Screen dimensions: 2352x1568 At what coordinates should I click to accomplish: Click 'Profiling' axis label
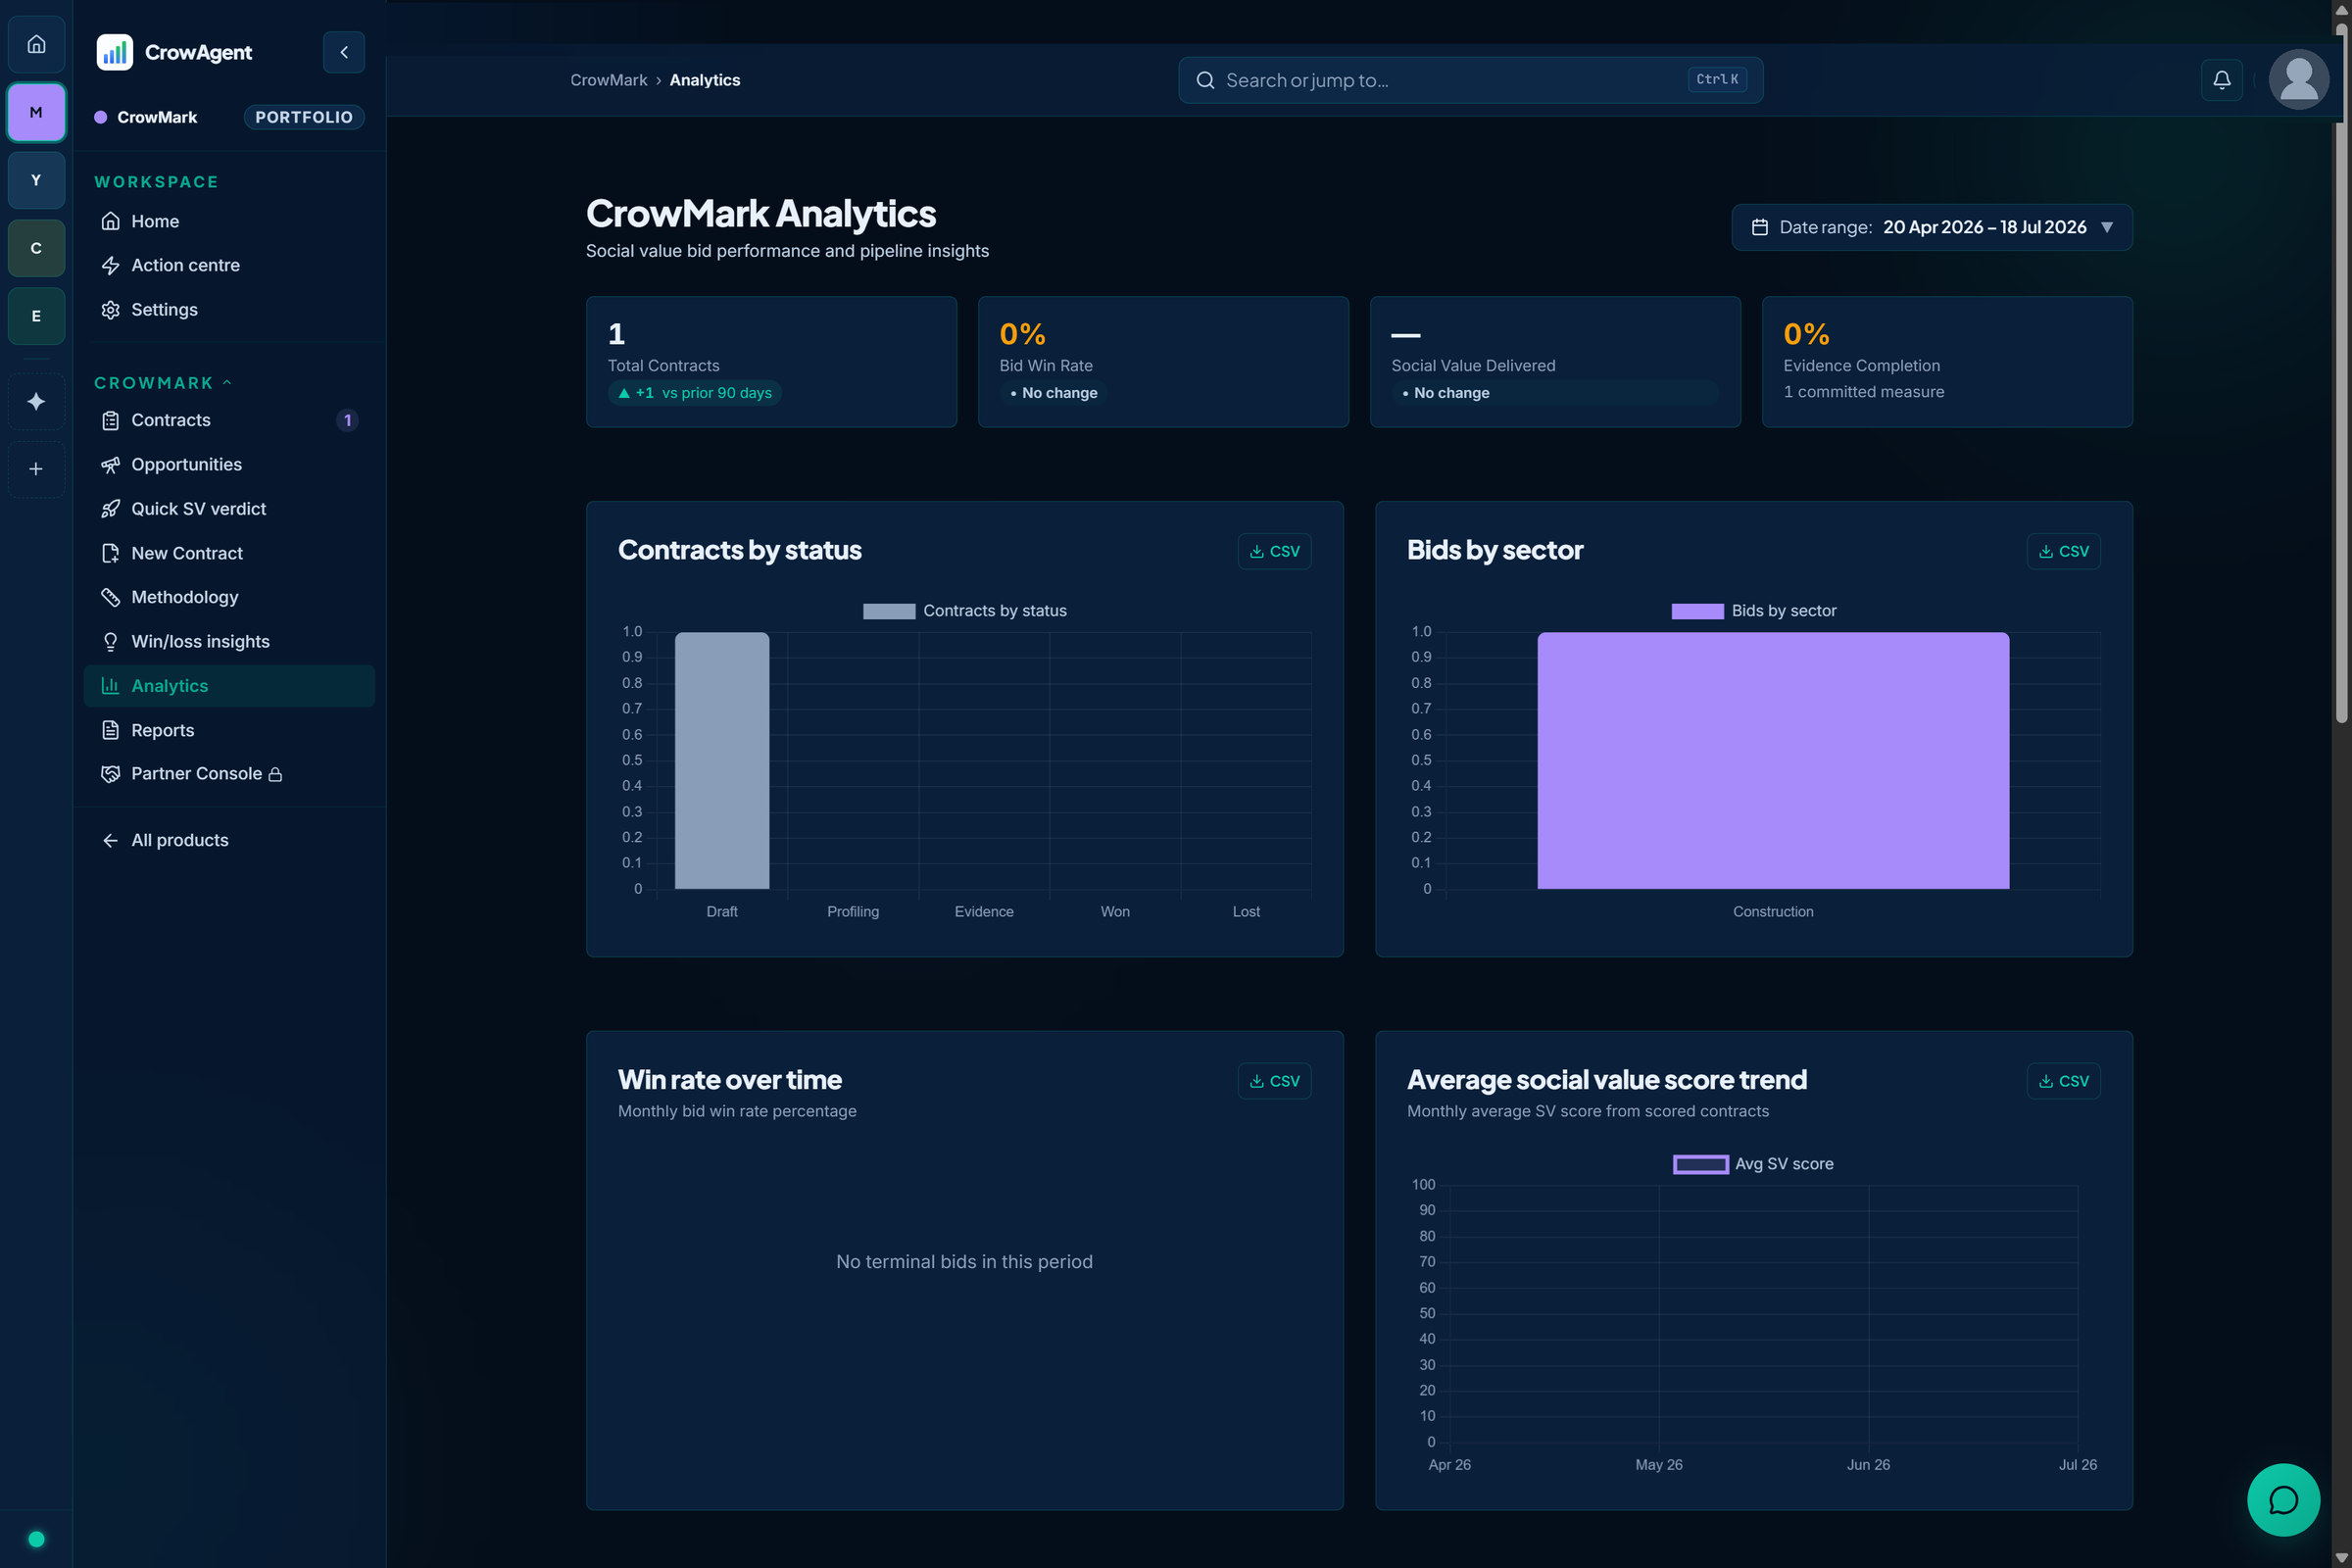click(x=852, y=912)
